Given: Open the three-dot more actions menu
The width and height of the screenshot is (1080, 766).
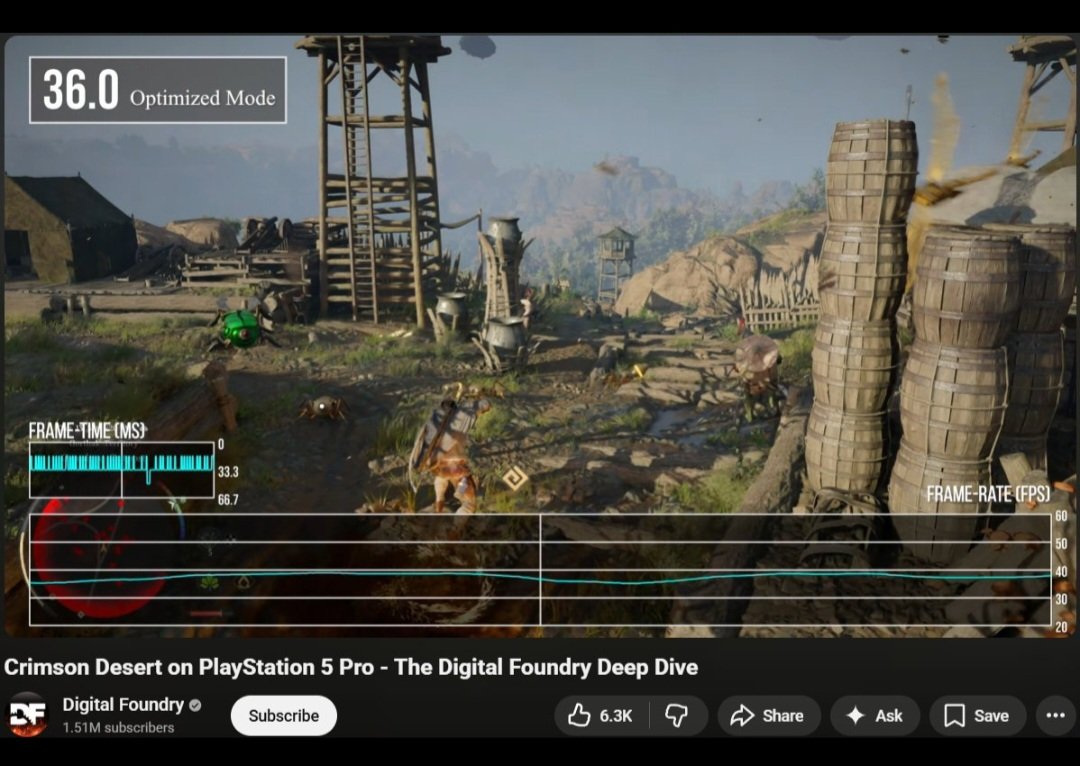Looking at the screenshot, I should [1056, 716].
